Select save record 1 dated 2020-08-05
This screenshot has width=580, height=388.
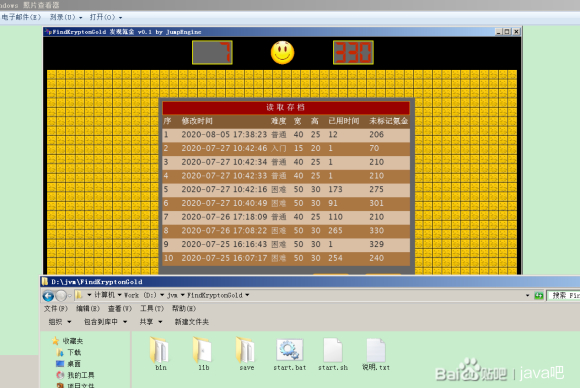tap(286, 135)
